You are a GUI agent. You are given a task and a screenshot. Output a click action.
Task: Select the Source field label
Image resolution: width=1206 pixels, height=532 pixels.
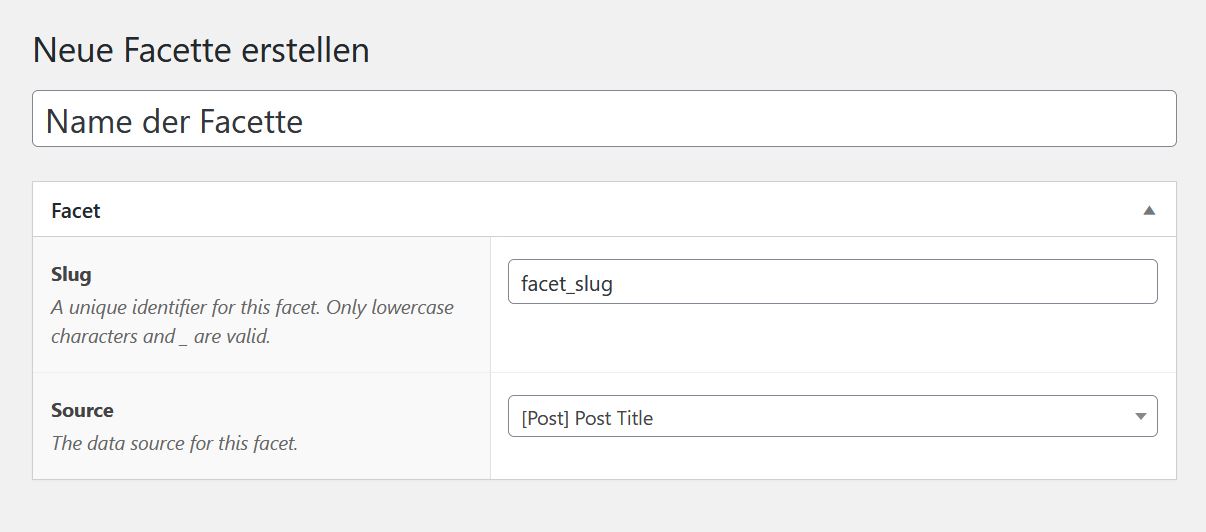[x=82, y=410]
